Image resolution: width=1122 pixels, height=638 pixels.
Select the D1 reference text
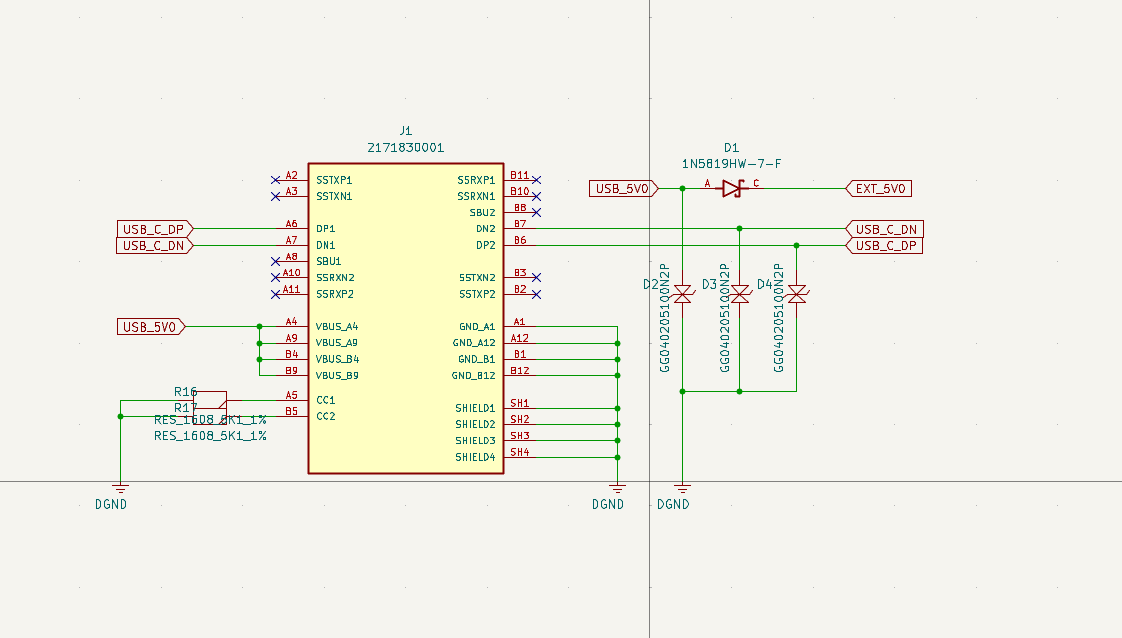731,148
